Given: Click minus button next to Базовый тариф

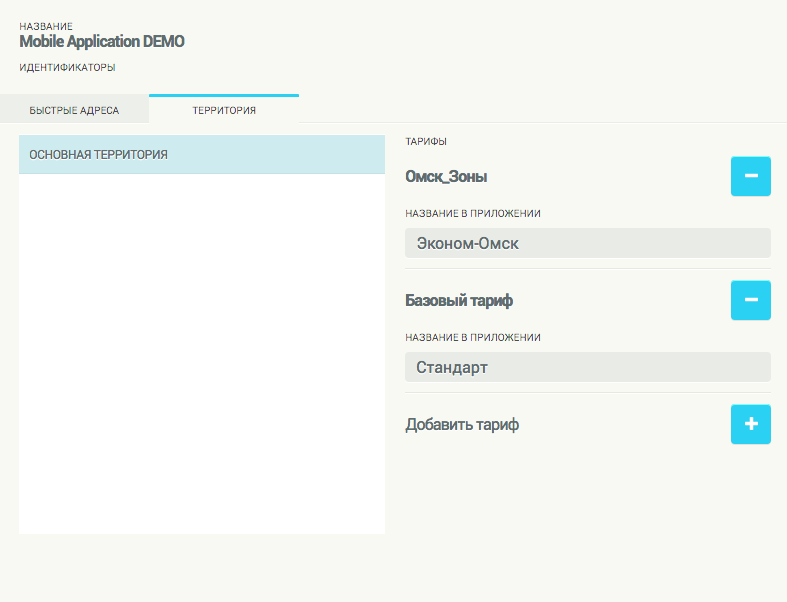Looking at the screenshot, I should [750, 300].
